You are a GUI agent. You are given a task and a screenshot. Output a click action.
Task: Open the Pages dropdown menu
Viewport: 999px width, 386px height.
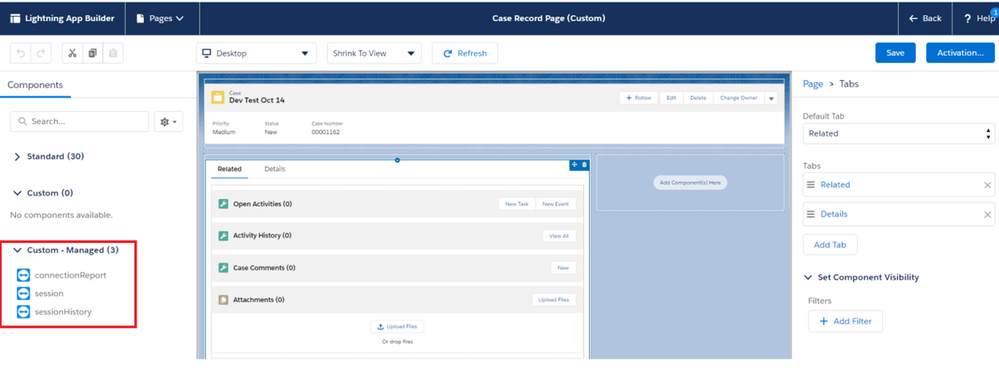pyautogui.click(x=161, y=18)
